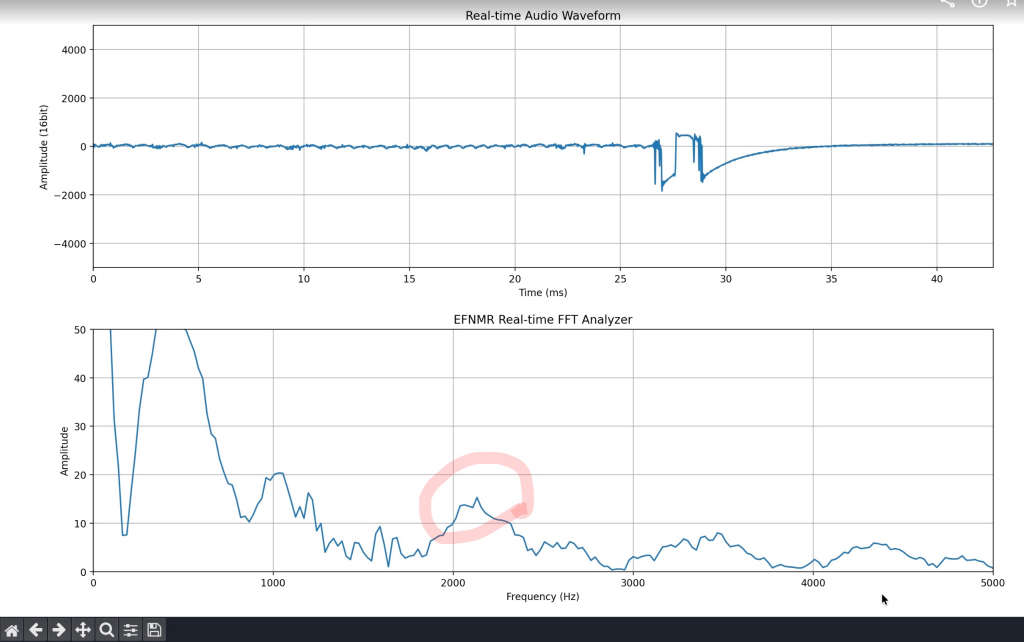Select the Zoom to rectangle magnifier
The image size is (1024, 642).
[x=106, y=630]
